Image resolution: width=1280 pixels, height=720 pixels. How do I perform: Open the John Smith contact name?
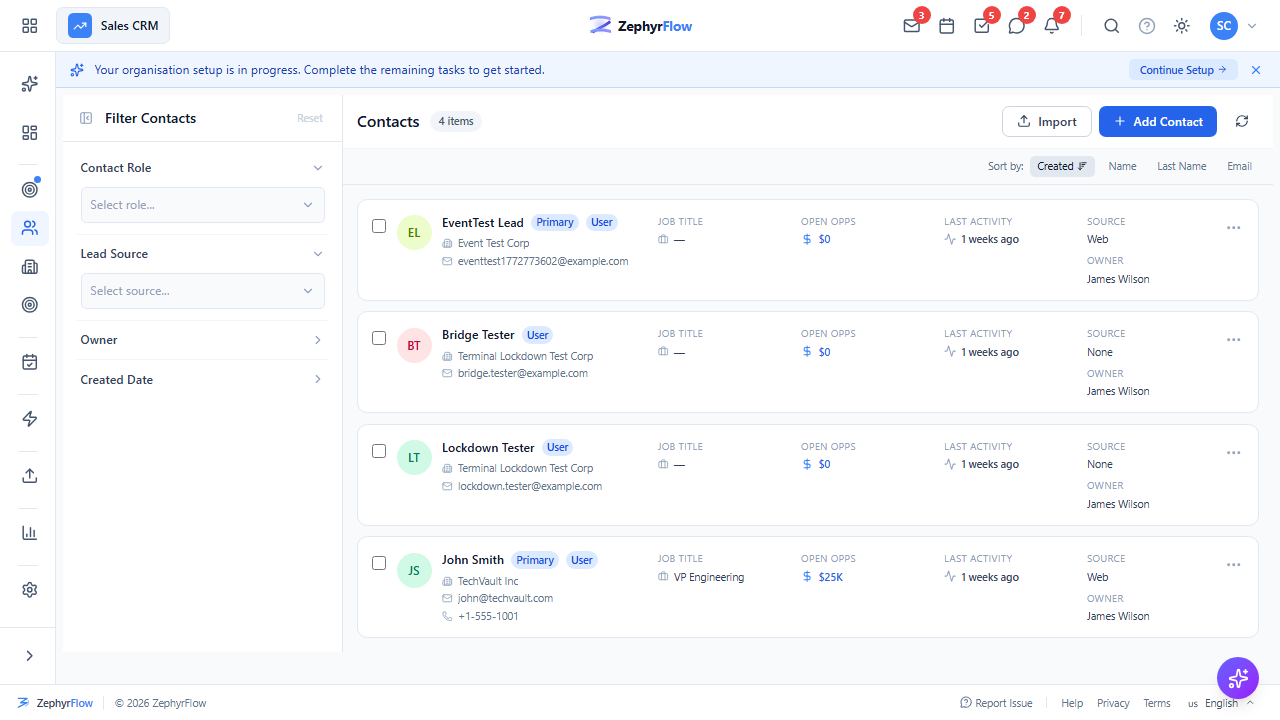tap(473, 560)
